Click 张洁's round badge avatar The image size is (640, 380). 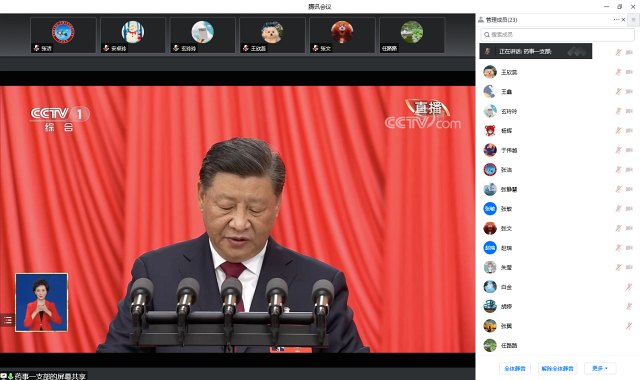tap(490, 169)
